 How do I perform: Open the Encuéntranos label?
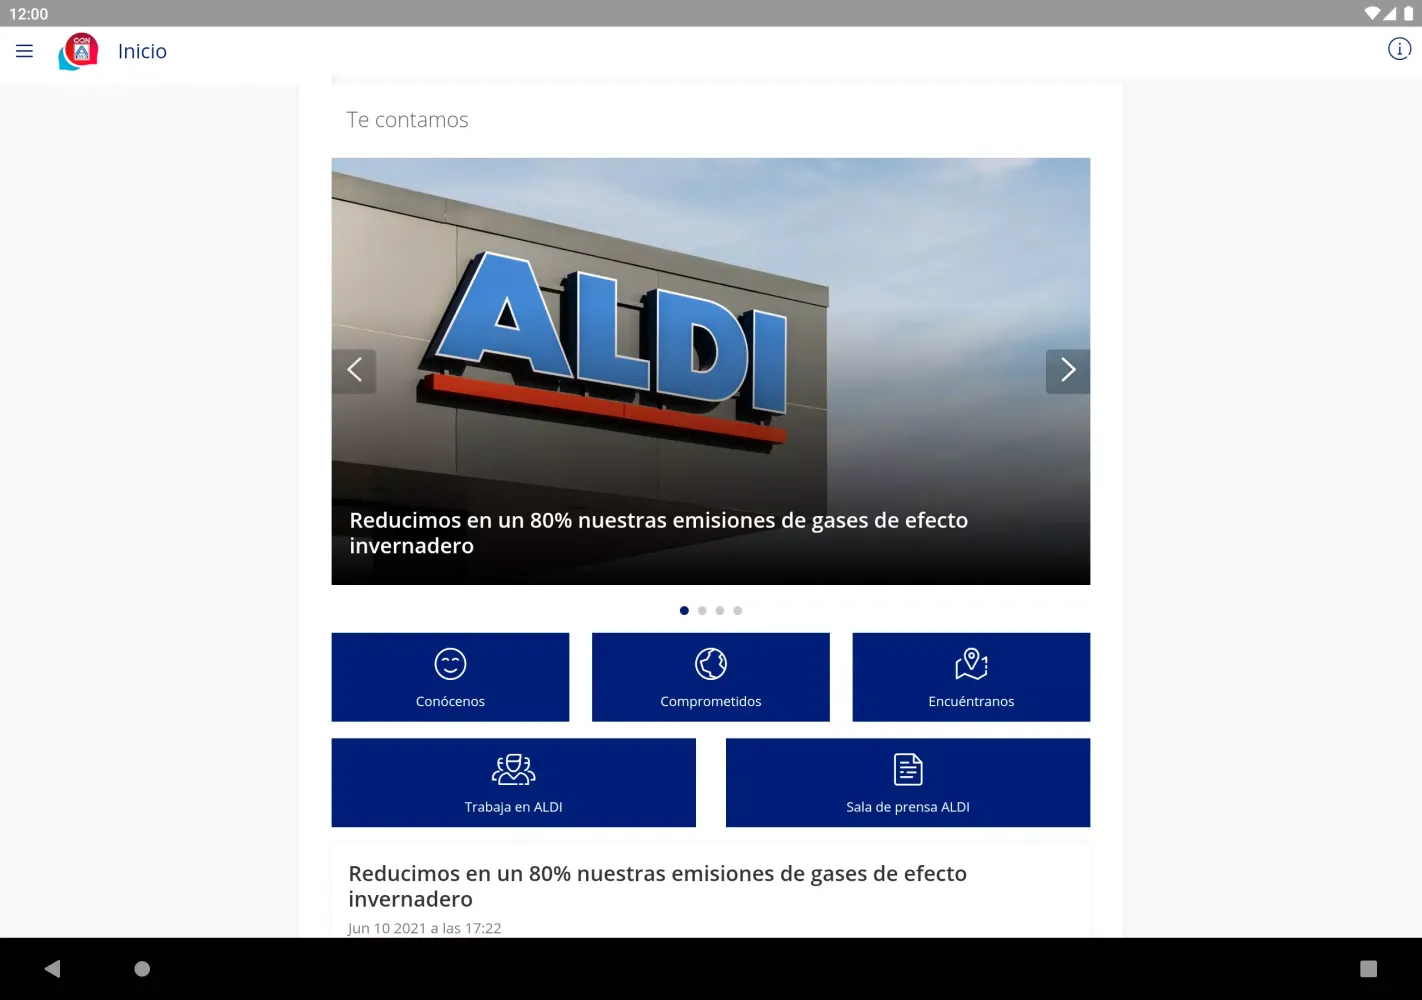(971, 702)
